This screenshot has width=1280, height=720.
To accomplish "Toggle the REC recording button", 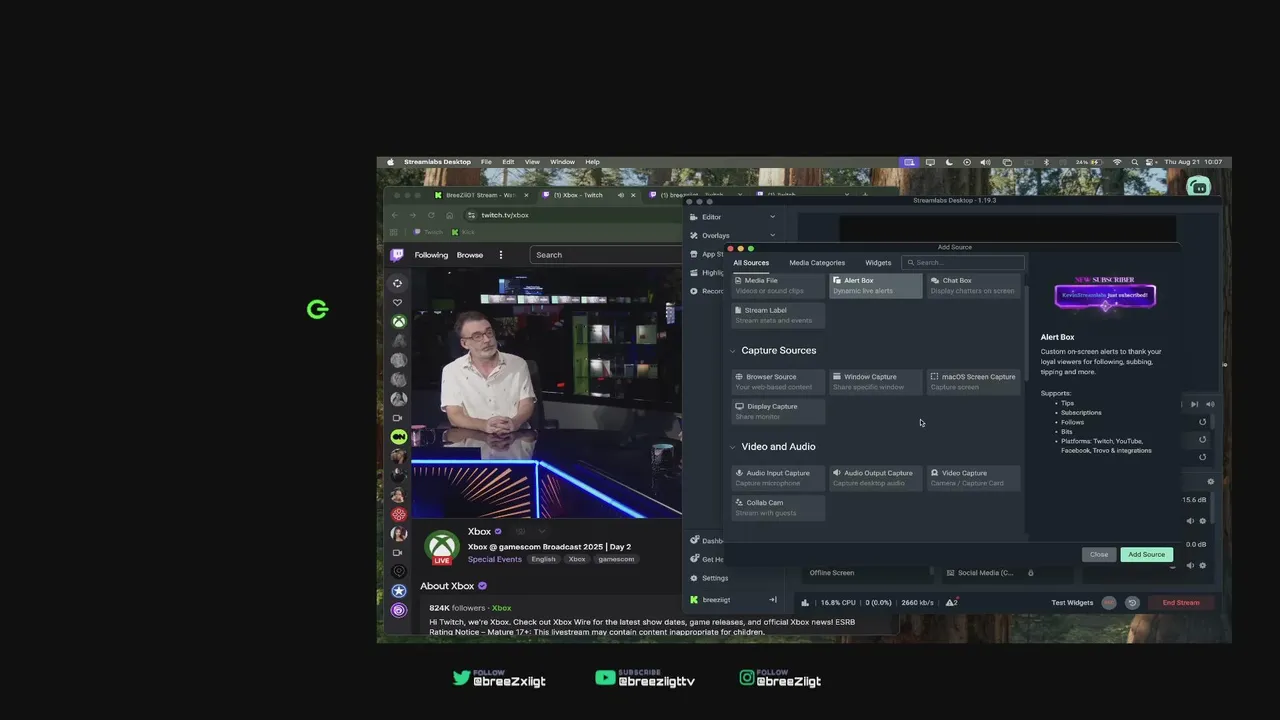I will [1108, 603].
